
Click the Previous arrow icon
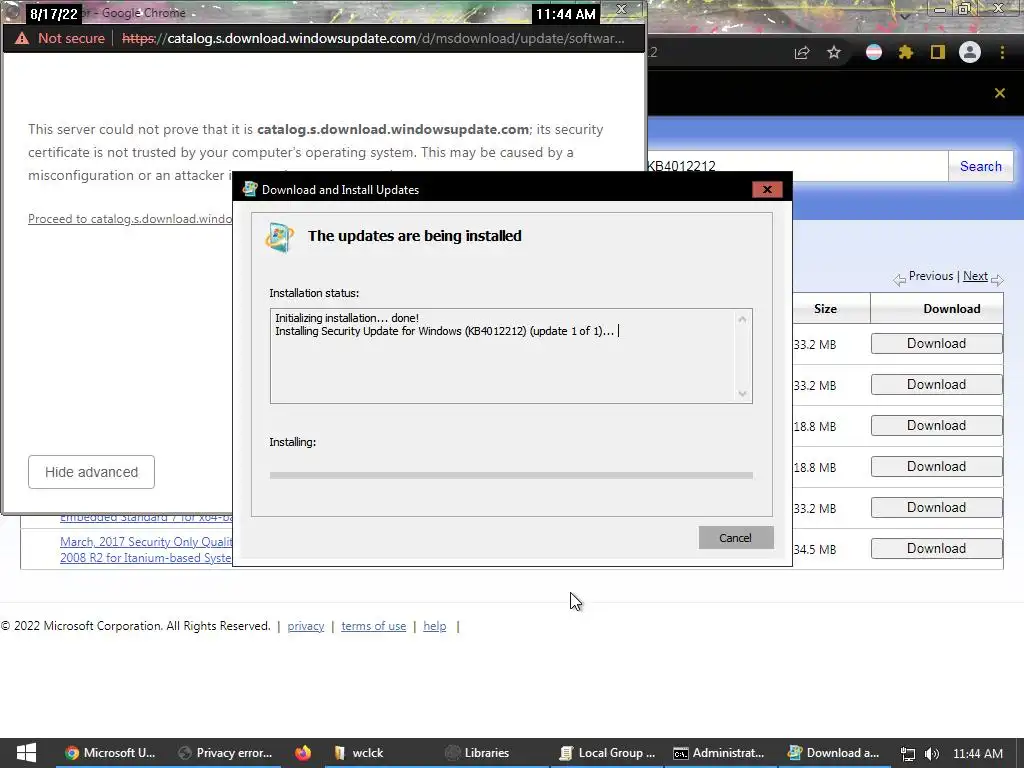coord(899,280)
